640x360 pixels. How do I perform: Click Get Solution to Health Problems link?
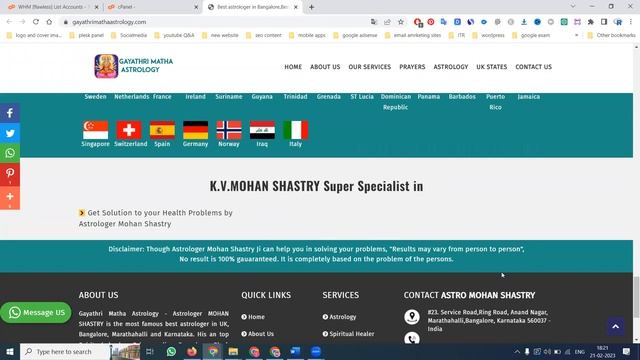coord(156,218)
